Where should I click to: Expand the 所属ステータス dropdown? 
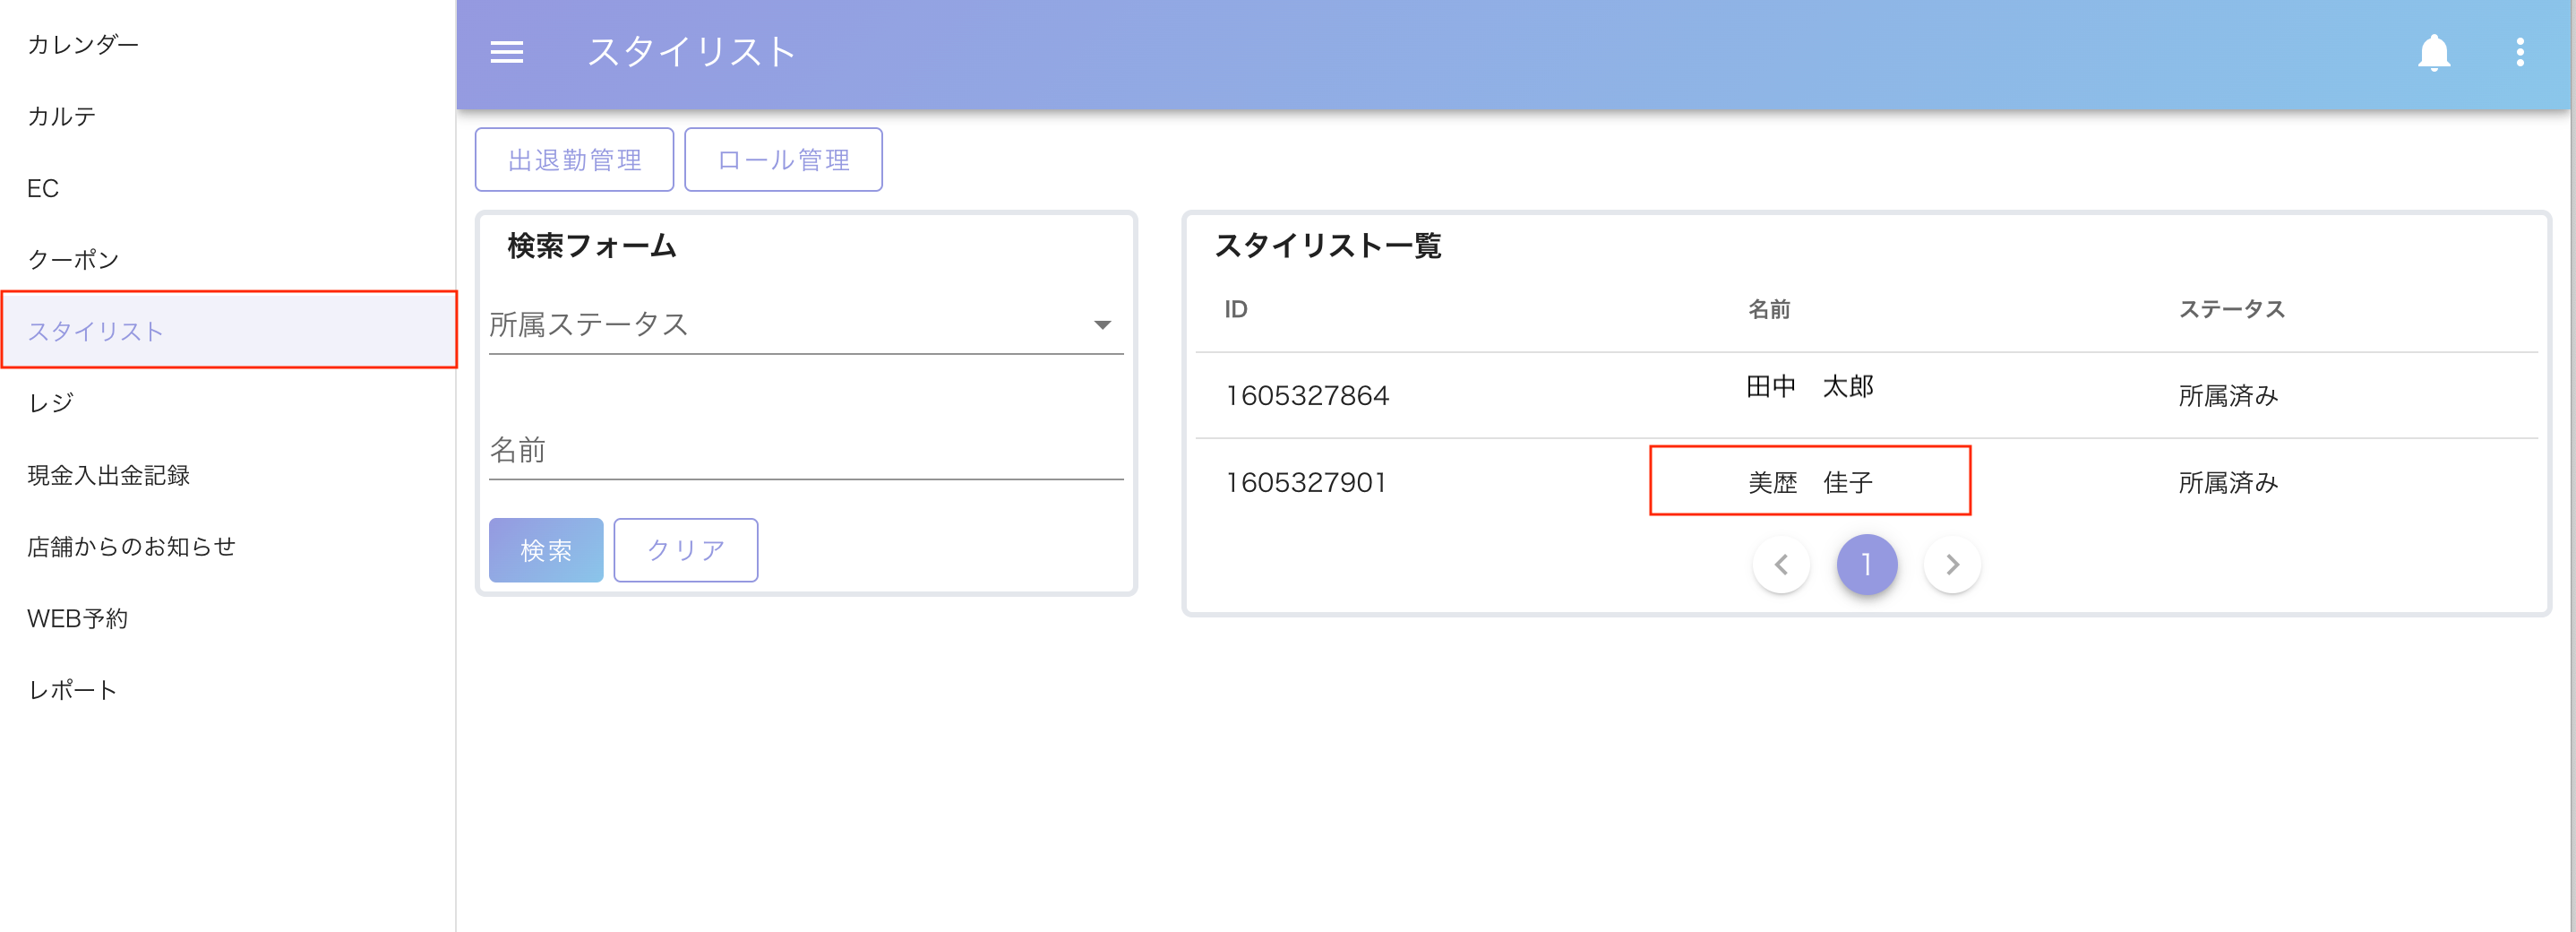coord(806,324)
